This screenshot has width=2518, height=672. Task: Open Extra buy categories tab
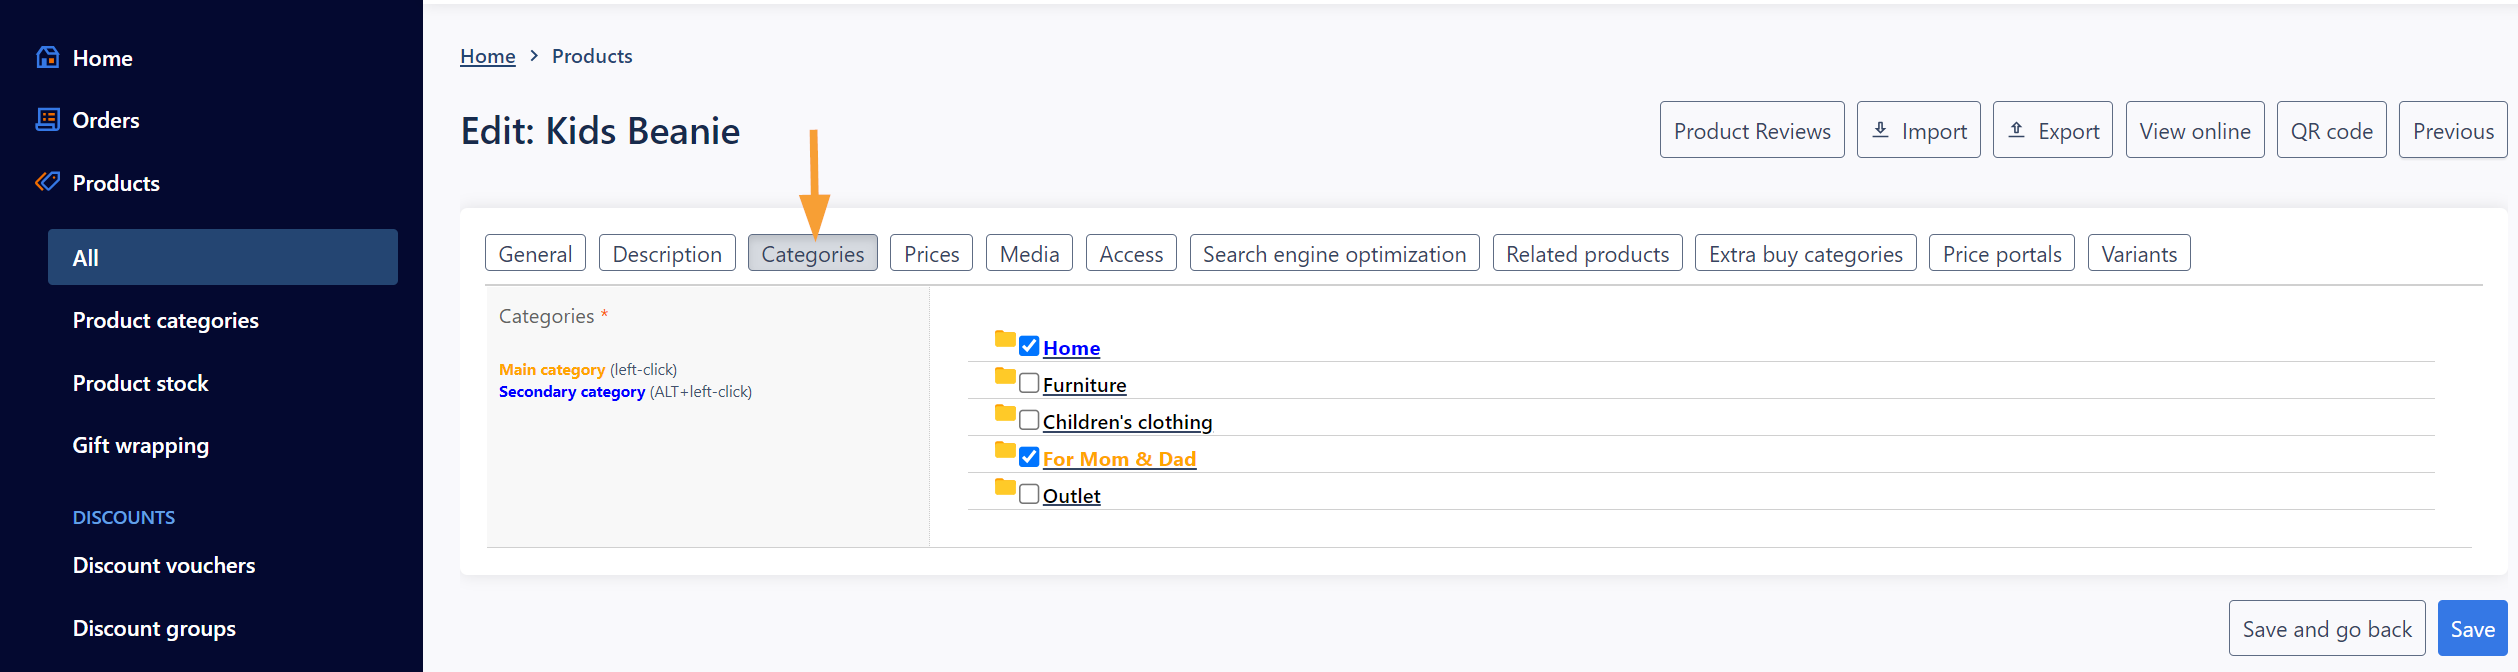(1806, 253)
